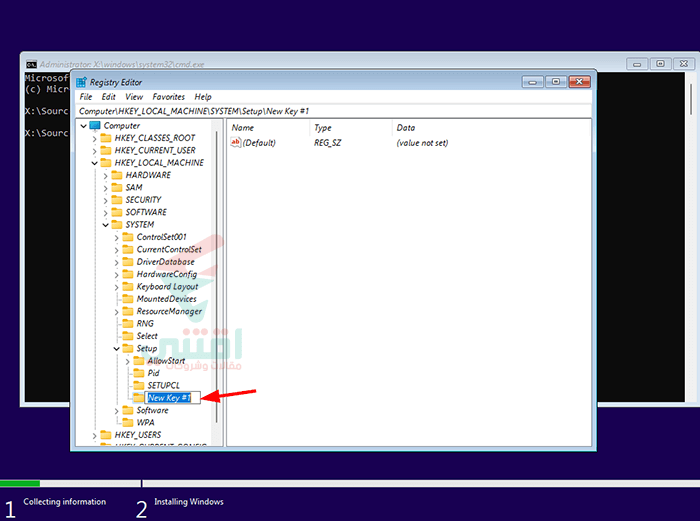The image size is (700, 521).
Task: Click the Keyboard Layout folder icon
Action: click(x=128, y=286)
